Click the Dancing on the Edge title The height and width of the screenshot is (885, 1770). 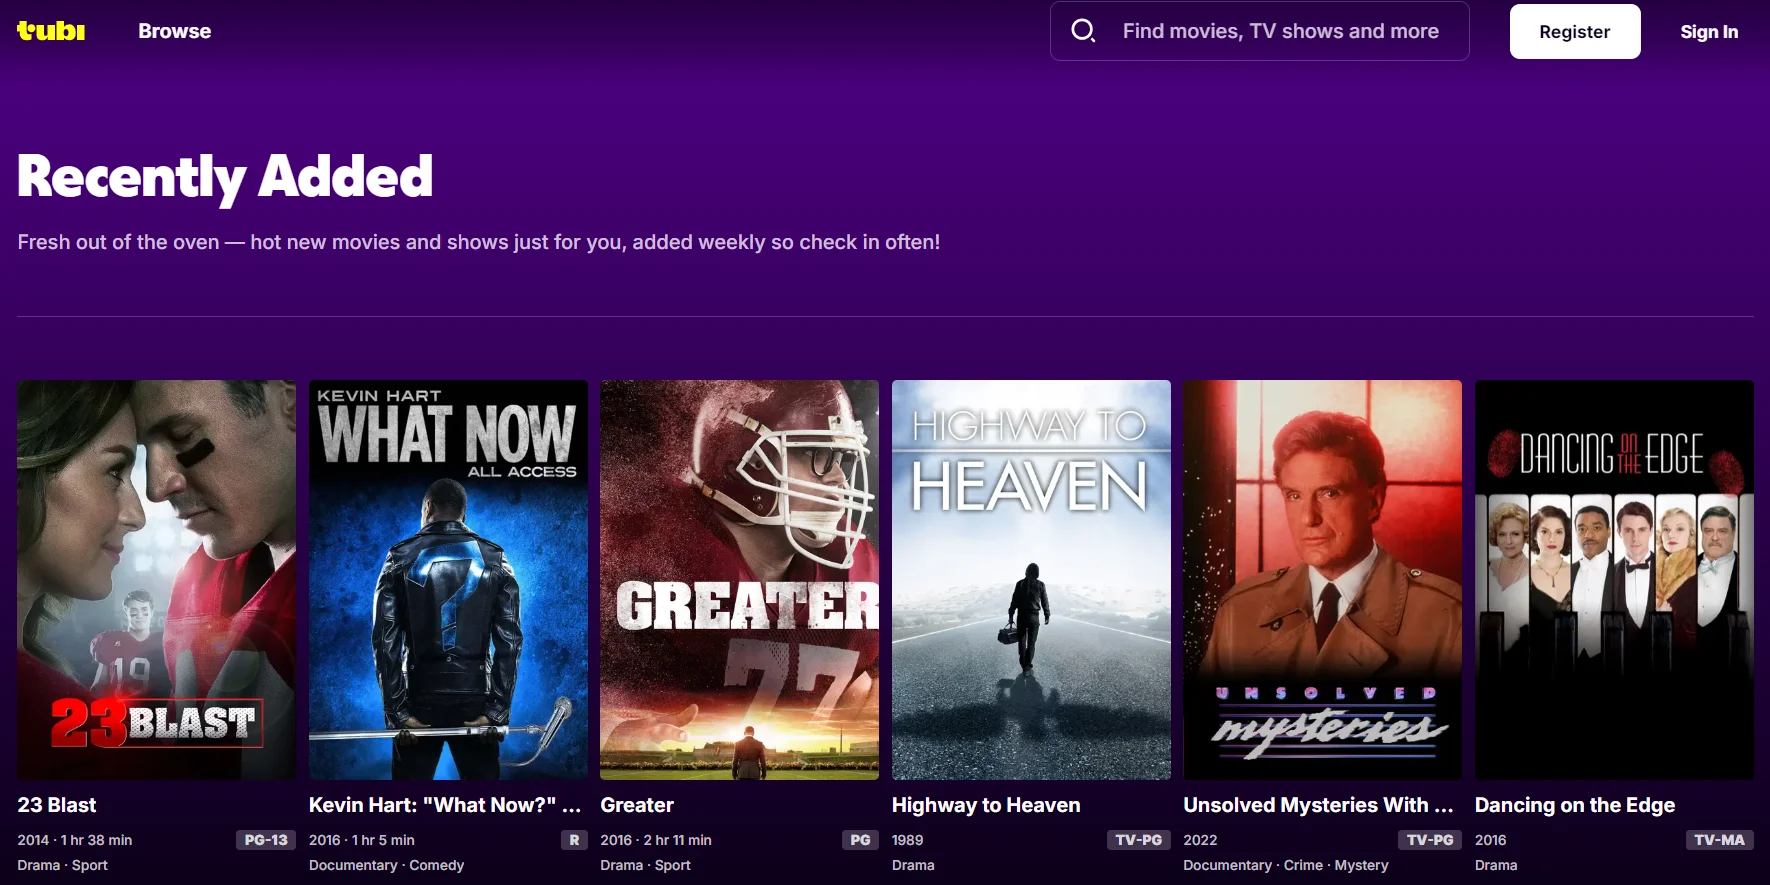click(1575, 805)
